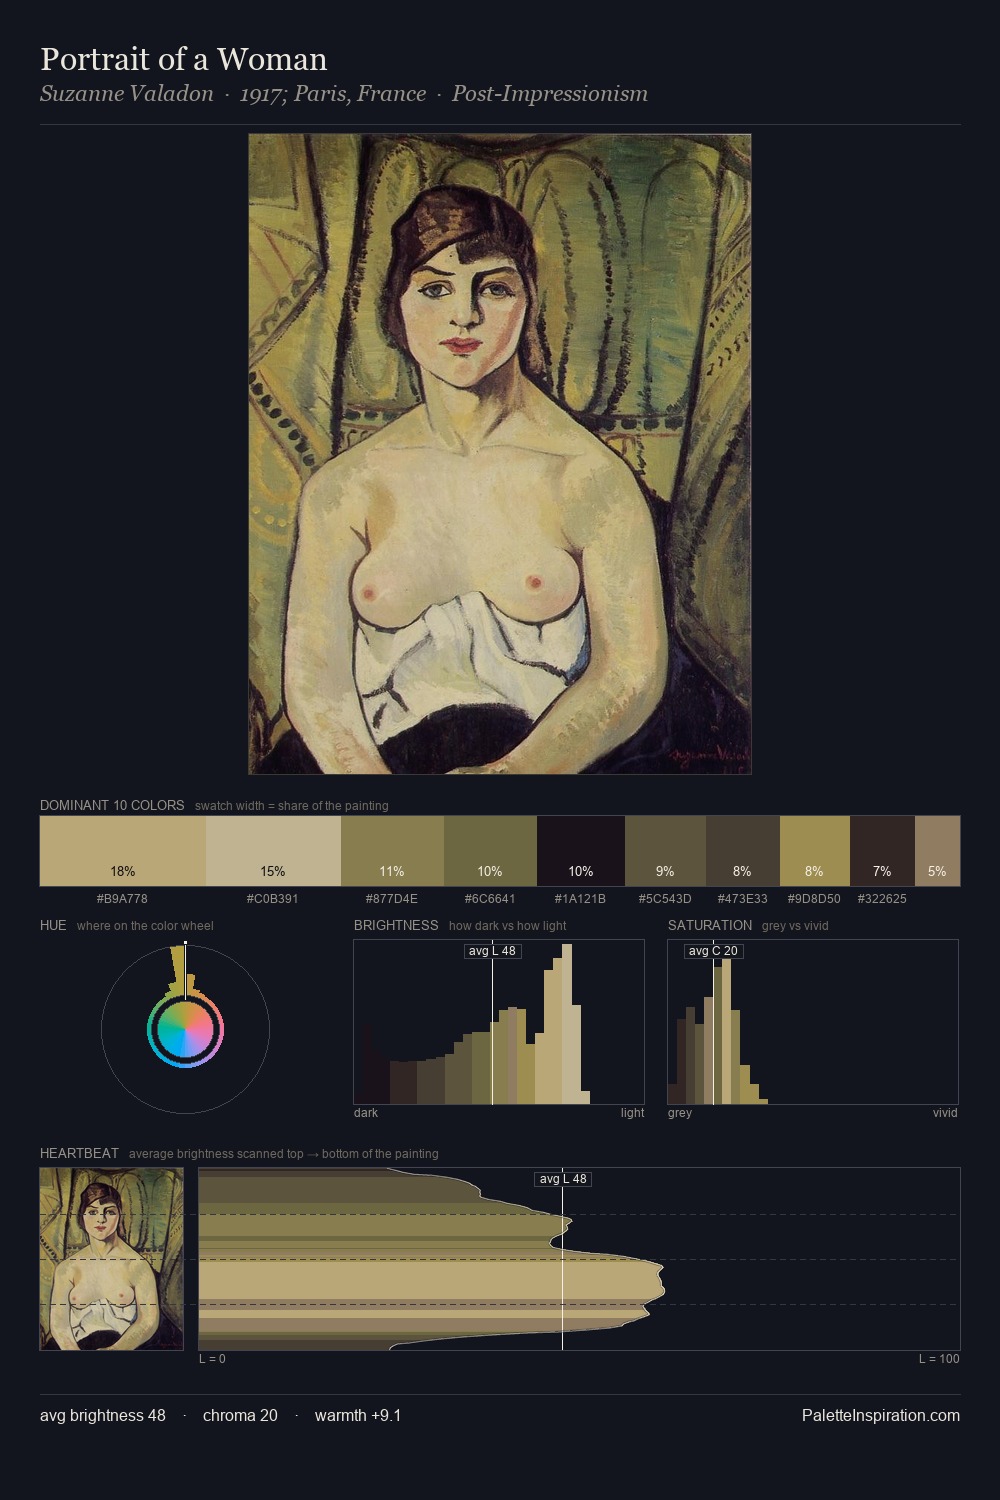Click the chroma 20 footer stat
This screenshot has height=1500, width=1000.
tap(240, 1415)
